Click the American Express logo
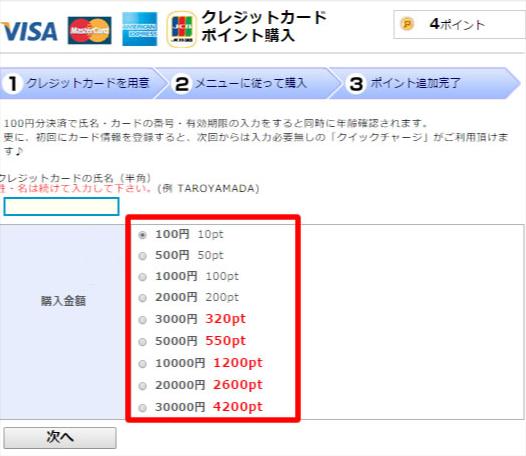 coord(140,29)
